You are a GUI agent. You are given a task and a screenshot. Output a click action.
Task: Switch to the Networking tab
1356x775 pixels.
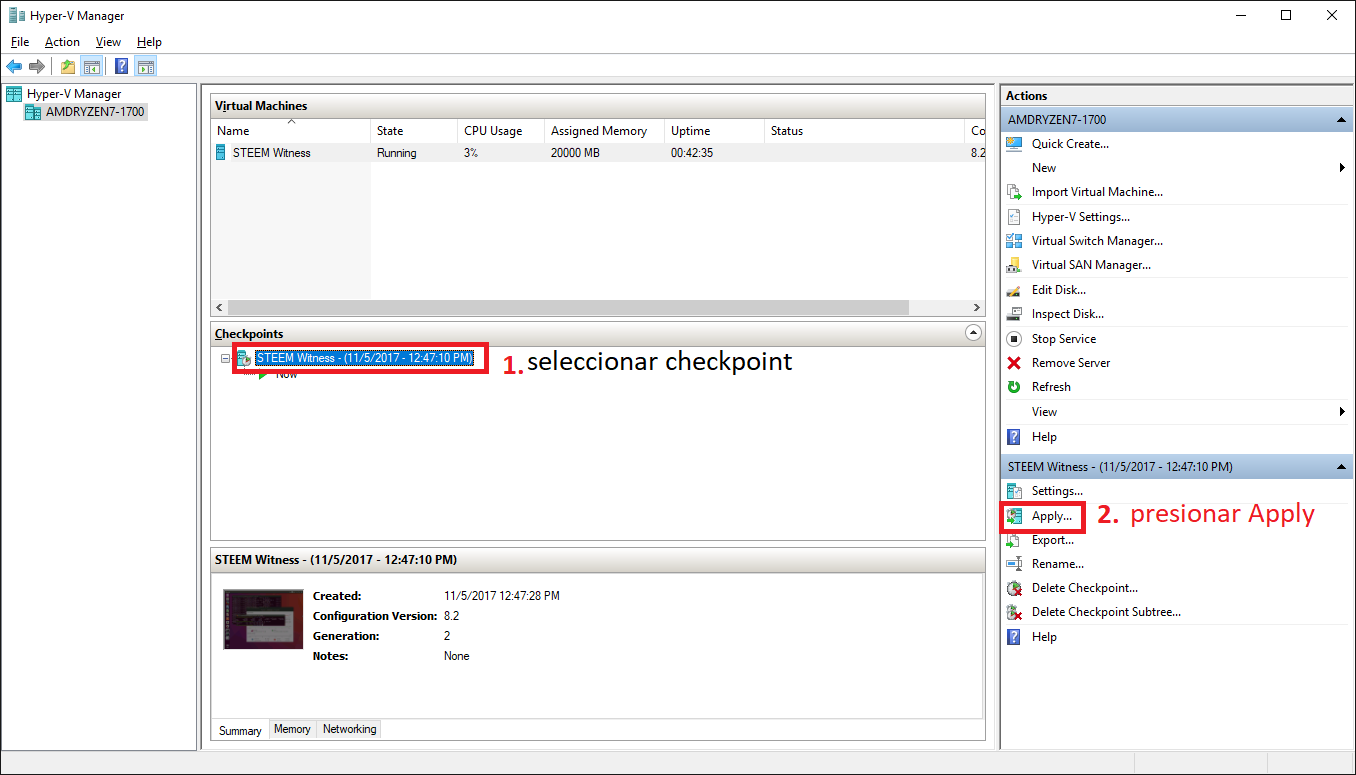[x=349, y=729]
